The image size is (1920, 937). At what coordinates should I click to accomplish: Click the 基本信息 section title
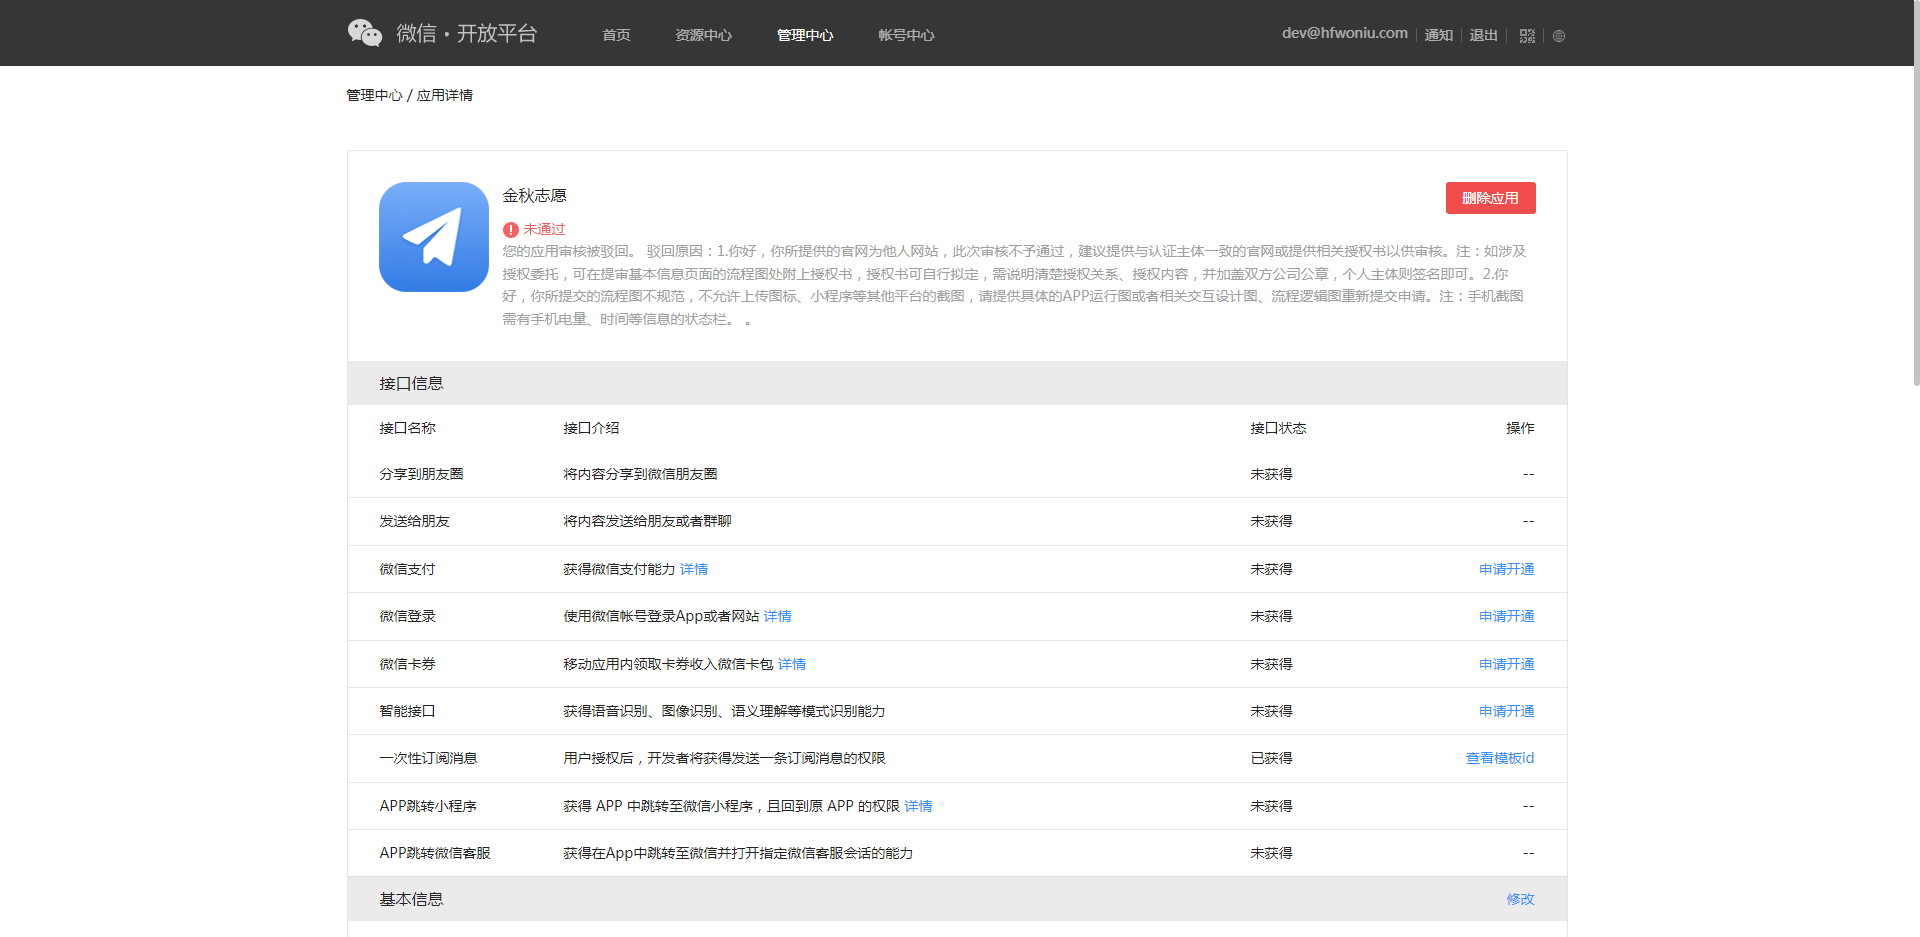(x=411, y=899)
